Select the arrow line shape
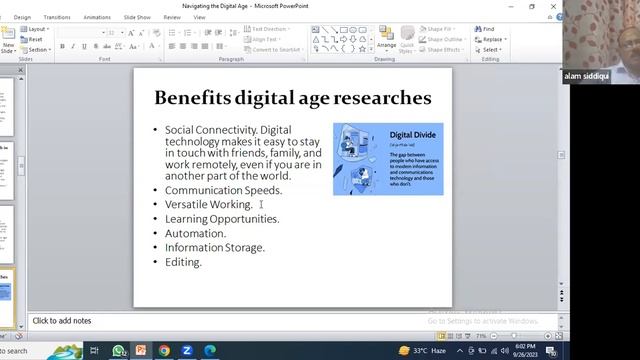 coord(334,30)
